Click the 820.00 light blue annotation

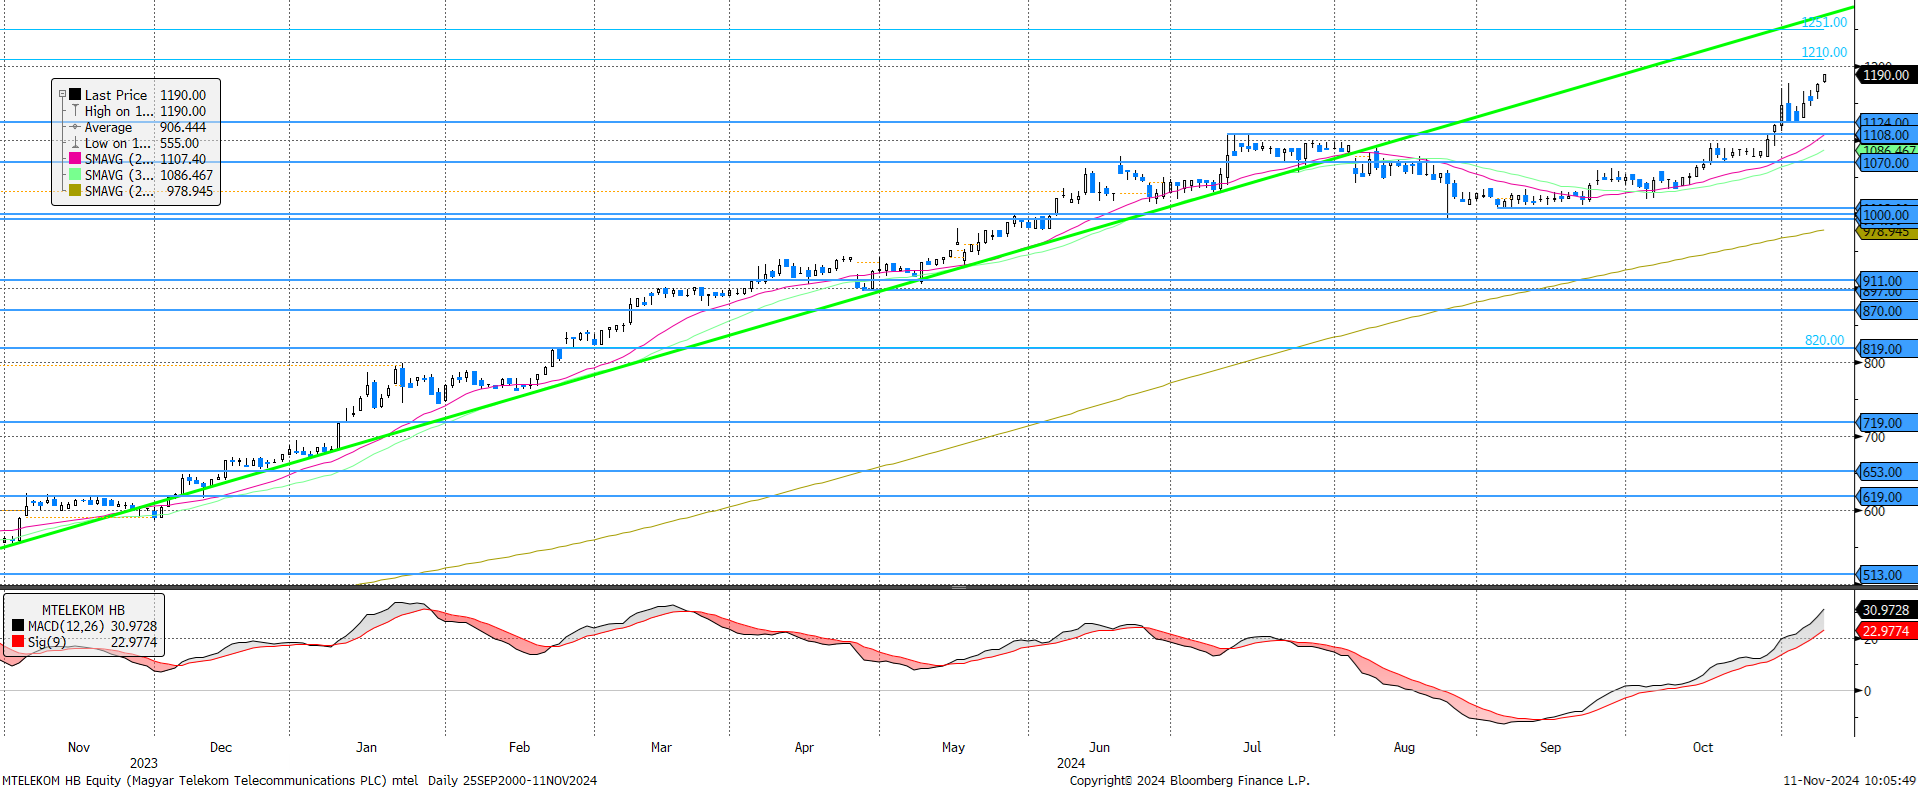point(1824,341)
